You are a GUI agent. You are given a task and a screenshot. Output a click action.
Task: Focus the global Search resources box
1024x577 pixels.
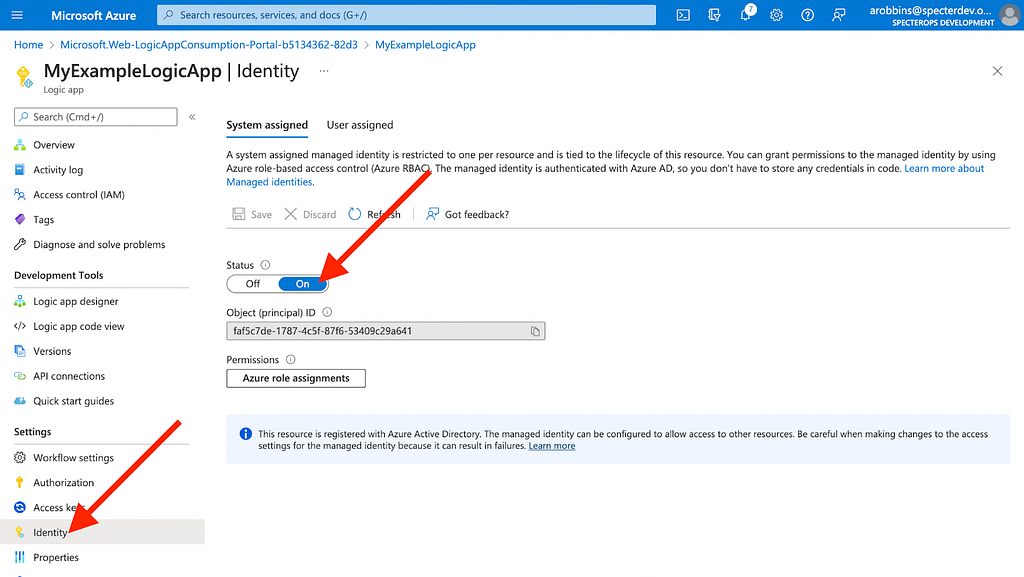pyautogui.click(x=406, y=15)
